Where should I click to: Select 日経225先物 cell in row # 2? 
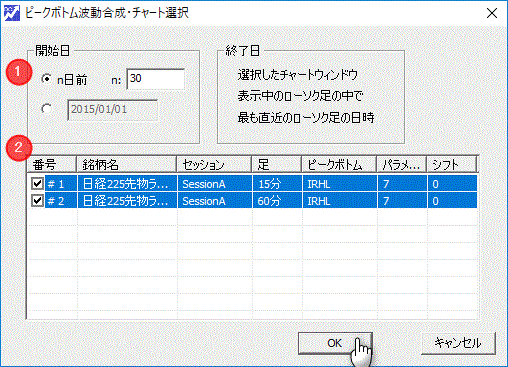[127, 201]
